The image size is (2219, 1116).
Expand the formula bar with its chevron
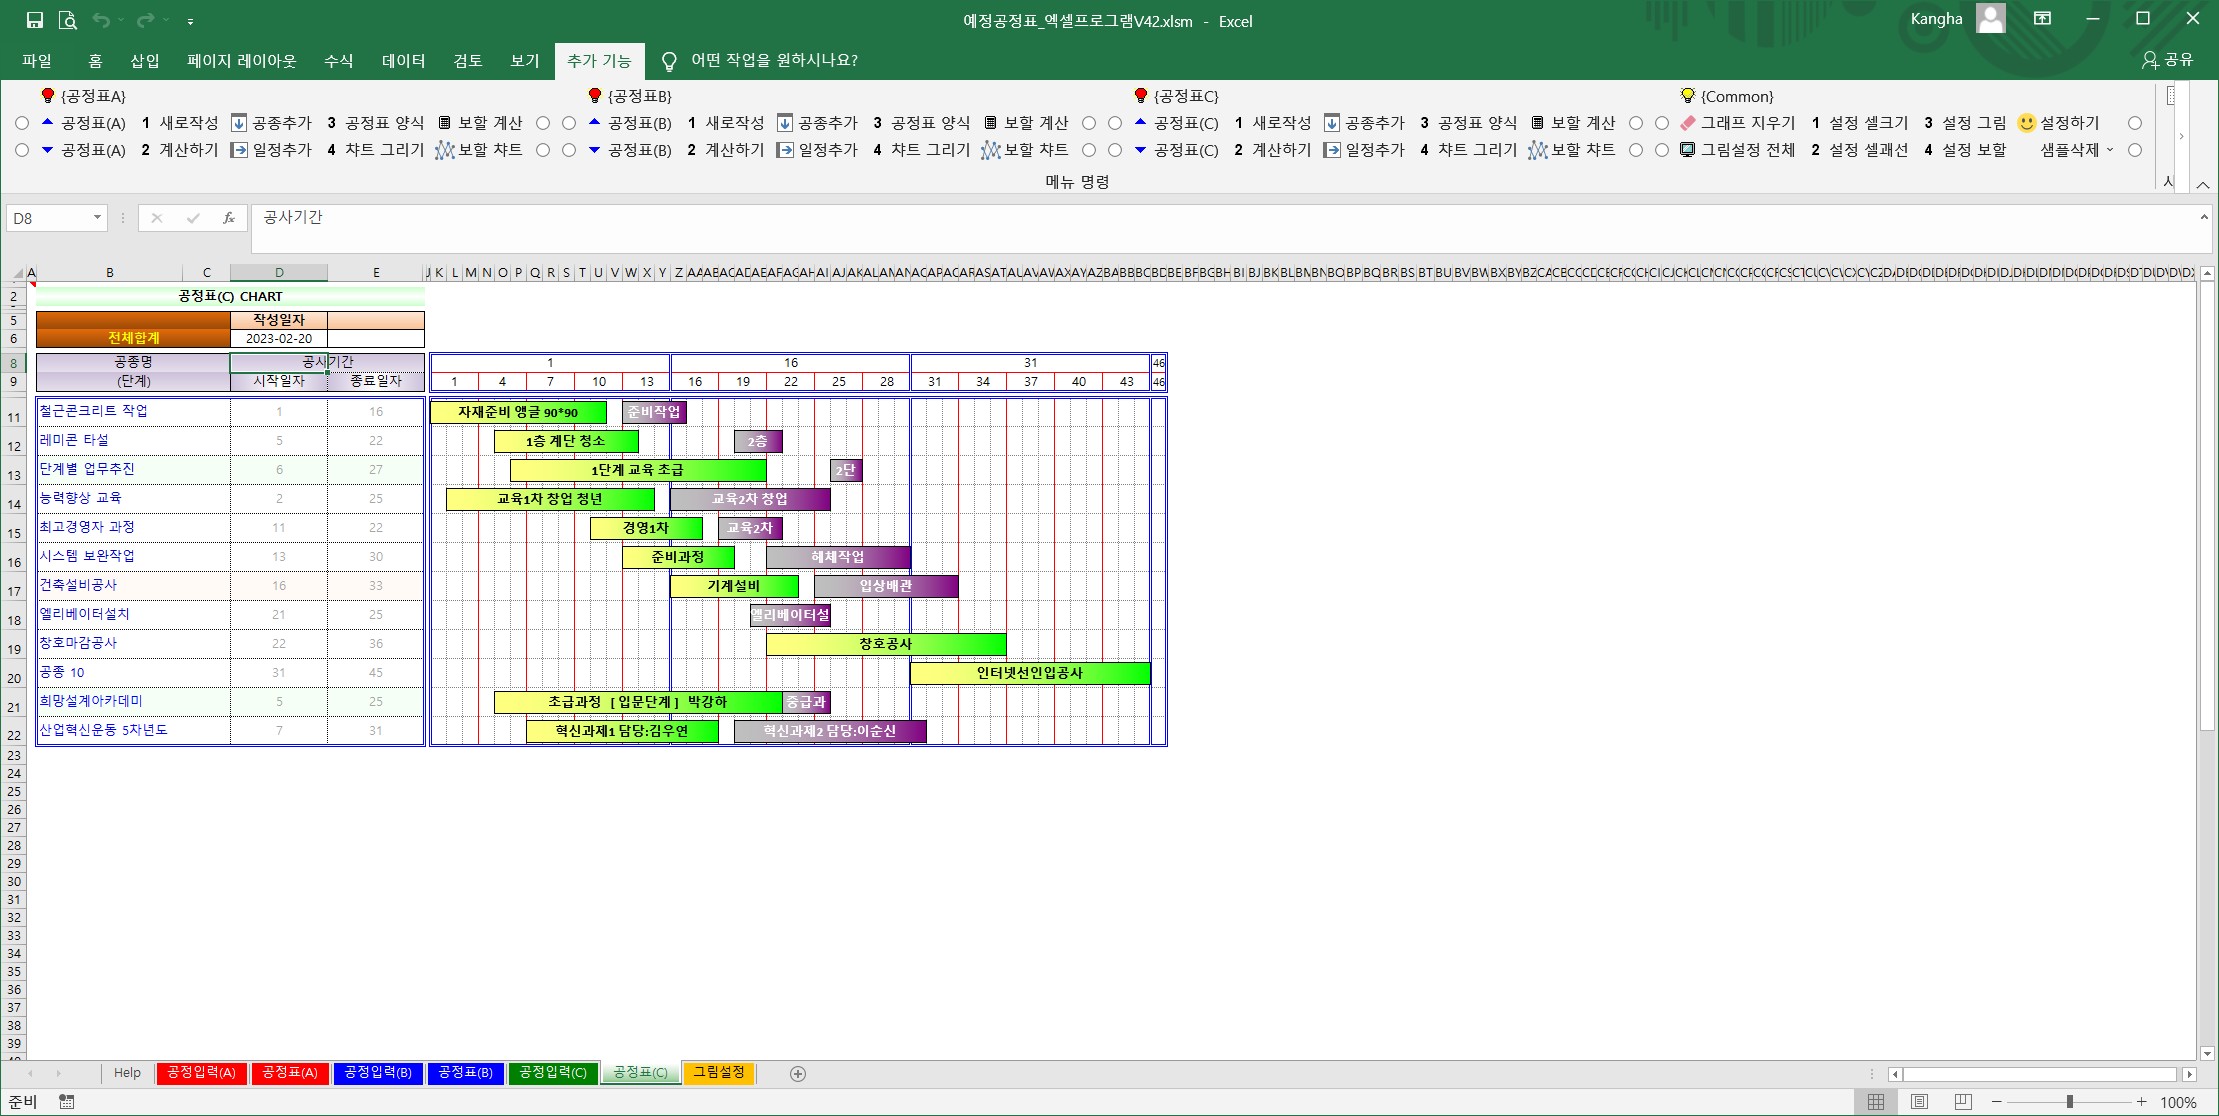2204,217
